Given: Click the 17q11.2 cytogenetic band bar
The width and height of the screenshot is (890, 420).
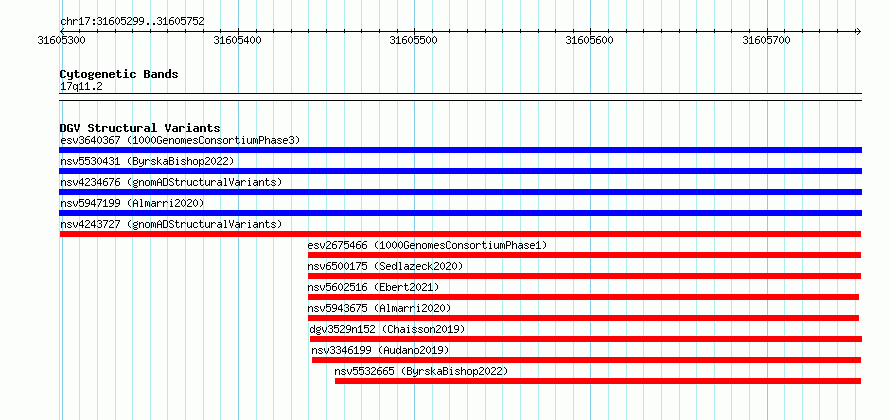Looking at the screenshot, I should click(460, 97).
